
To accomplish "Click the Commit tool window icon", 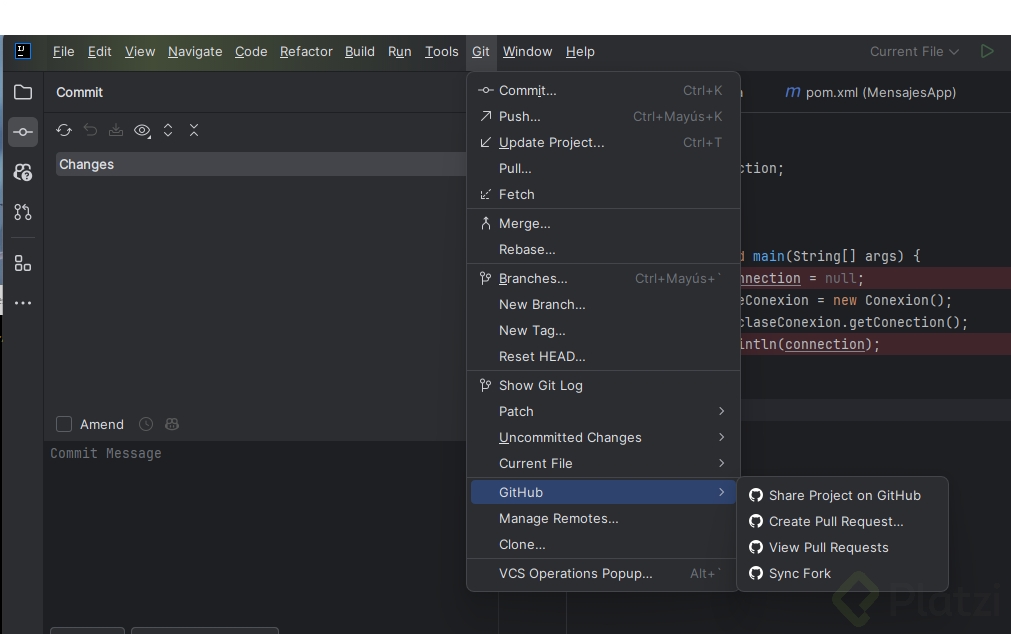I will 23,132.
